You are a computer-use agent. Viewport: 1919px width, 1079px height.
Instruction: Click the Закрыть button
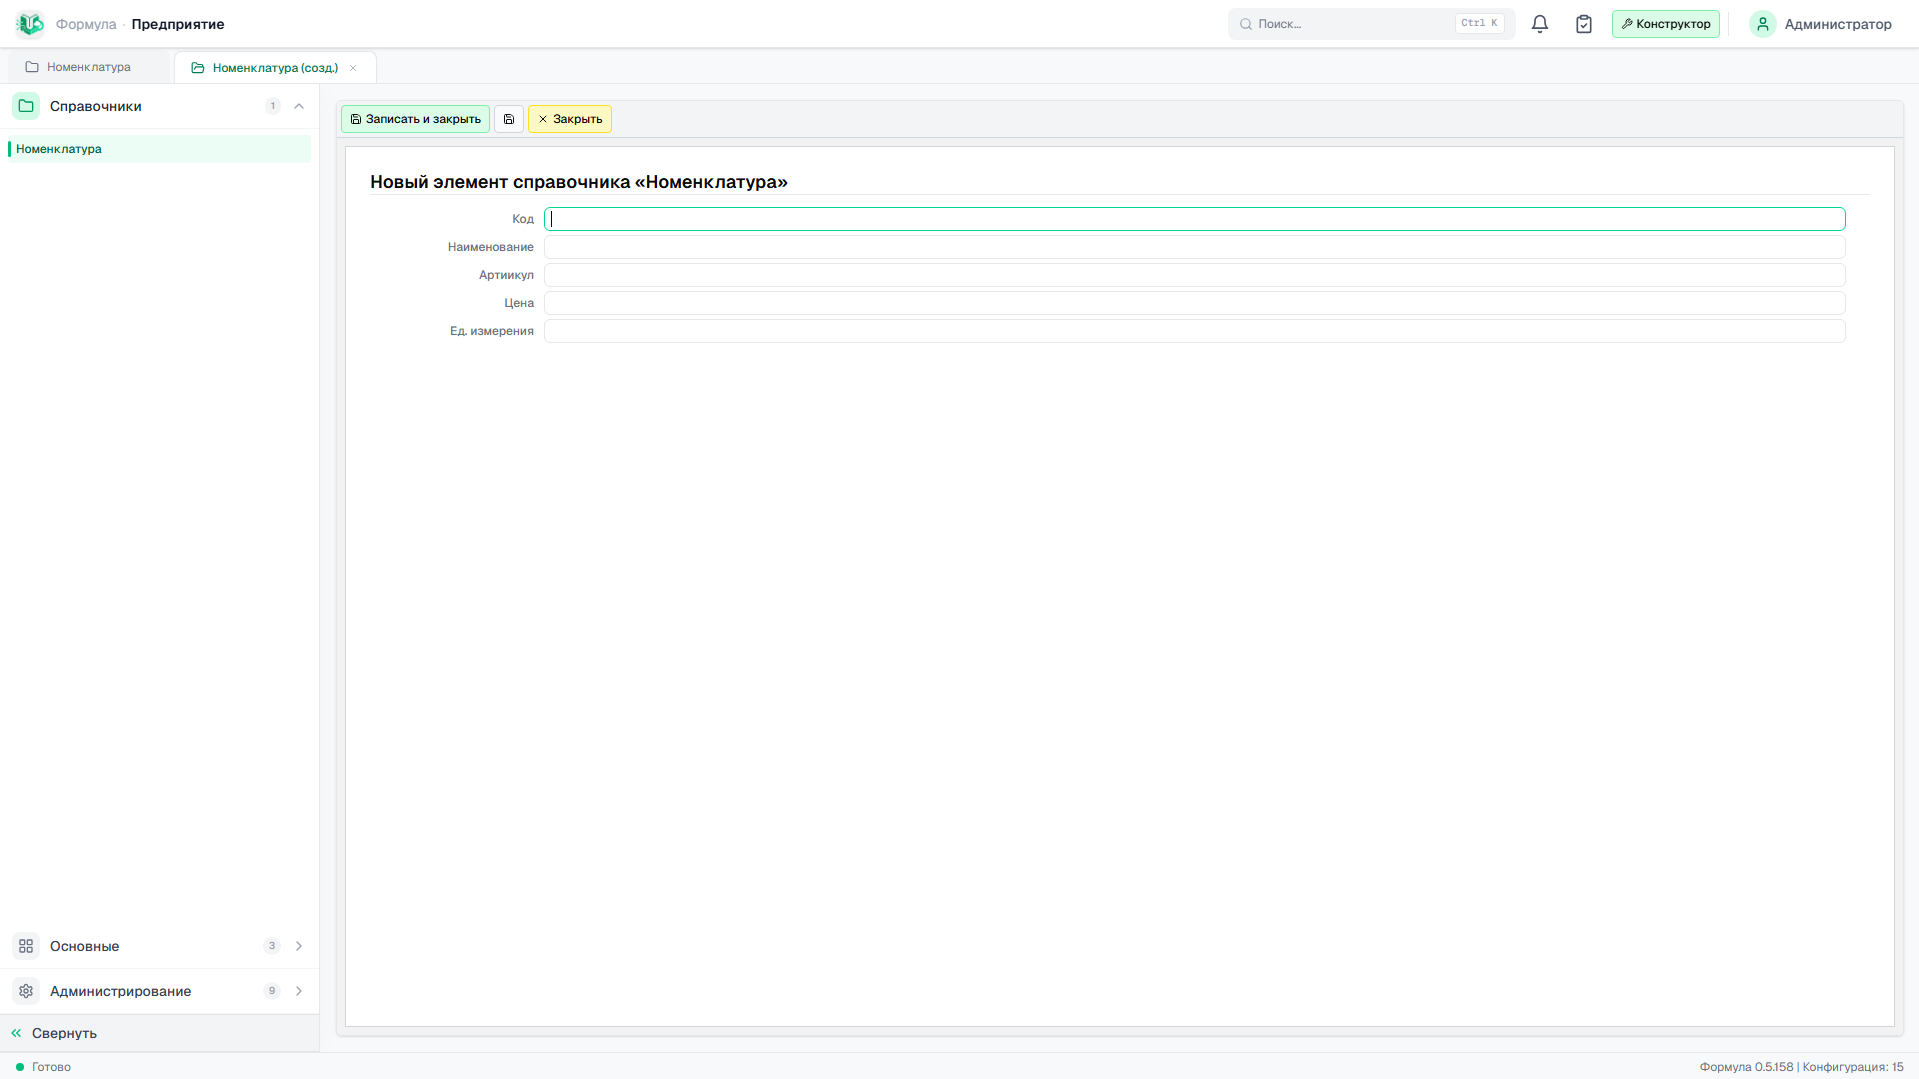(x=570, y=119)
